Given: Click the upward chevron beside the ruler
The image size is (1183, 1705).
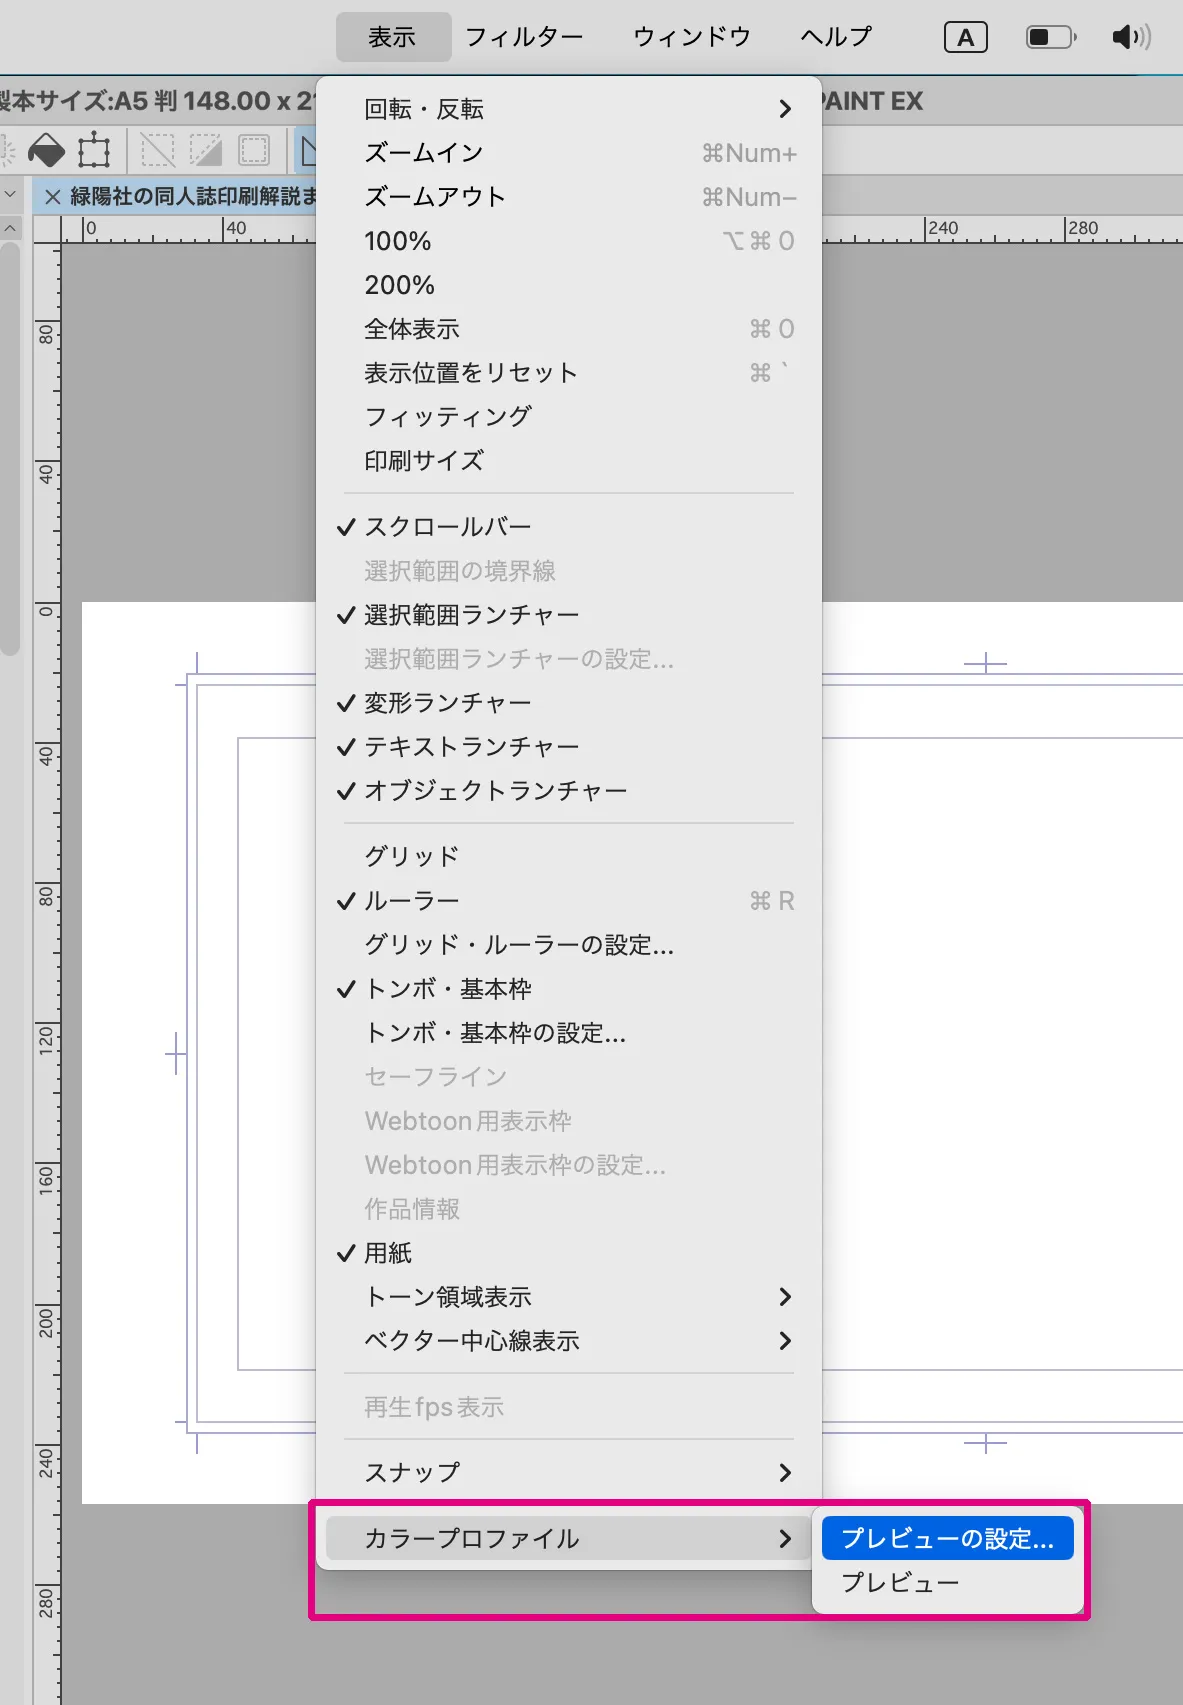Looking at the screenshot, I should point(10,228).
